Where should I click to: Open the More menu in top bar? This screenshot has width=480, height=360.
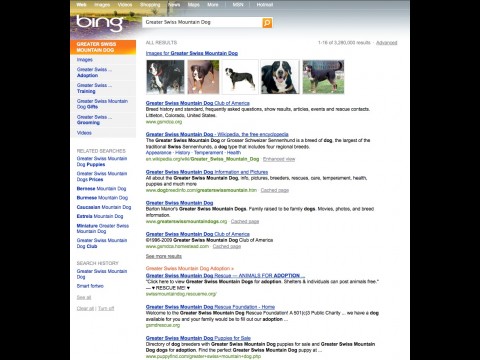click(213, 5)
